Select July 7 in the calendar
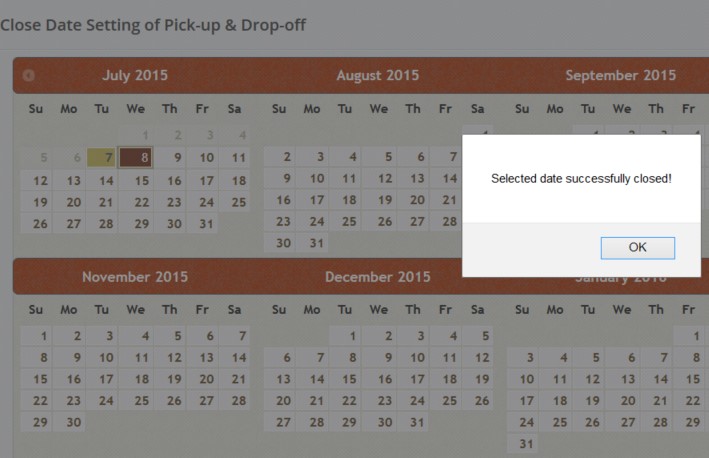709x458 pixels. (102, 157)
